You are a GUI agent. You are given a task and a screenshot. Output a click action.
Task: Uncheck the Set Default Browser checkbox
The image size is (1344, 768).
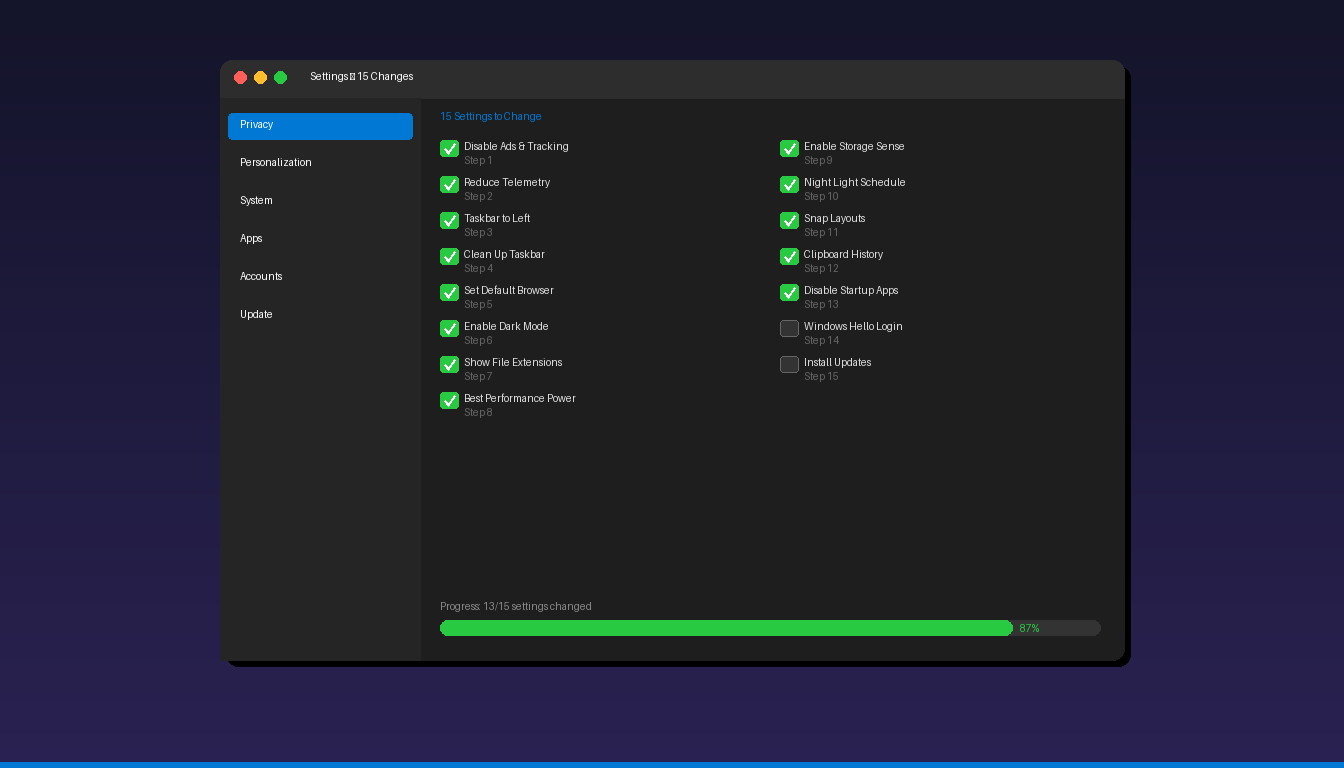click(x=449, y=292)
